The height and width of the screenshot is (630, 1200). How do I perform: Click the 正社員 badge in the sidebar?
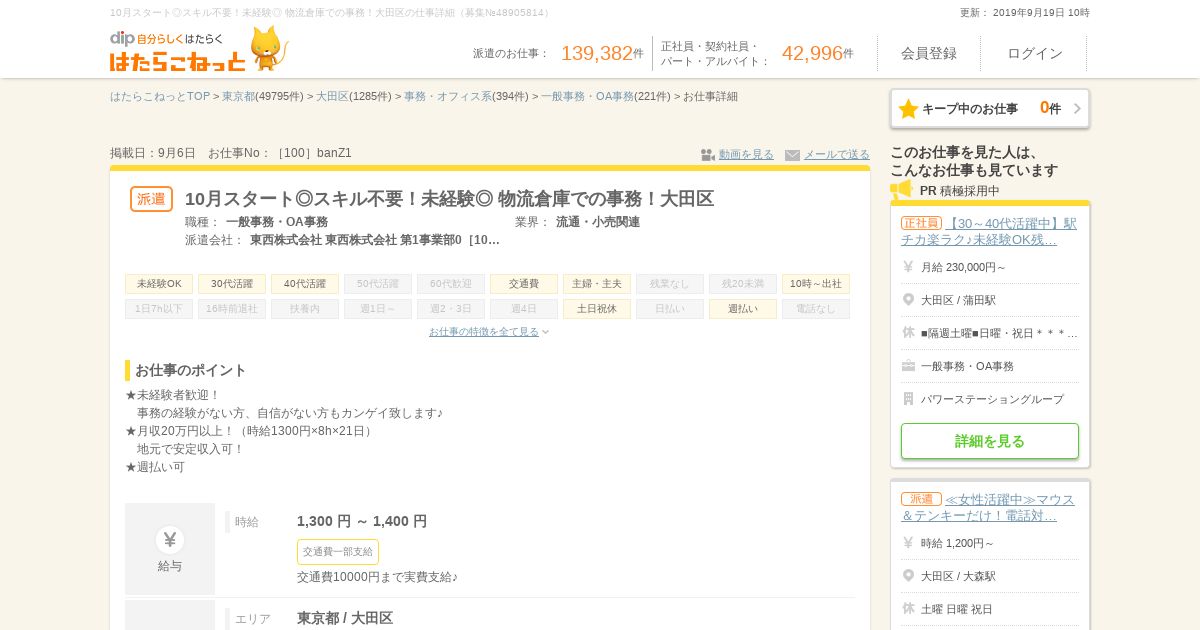coord(921,223)
